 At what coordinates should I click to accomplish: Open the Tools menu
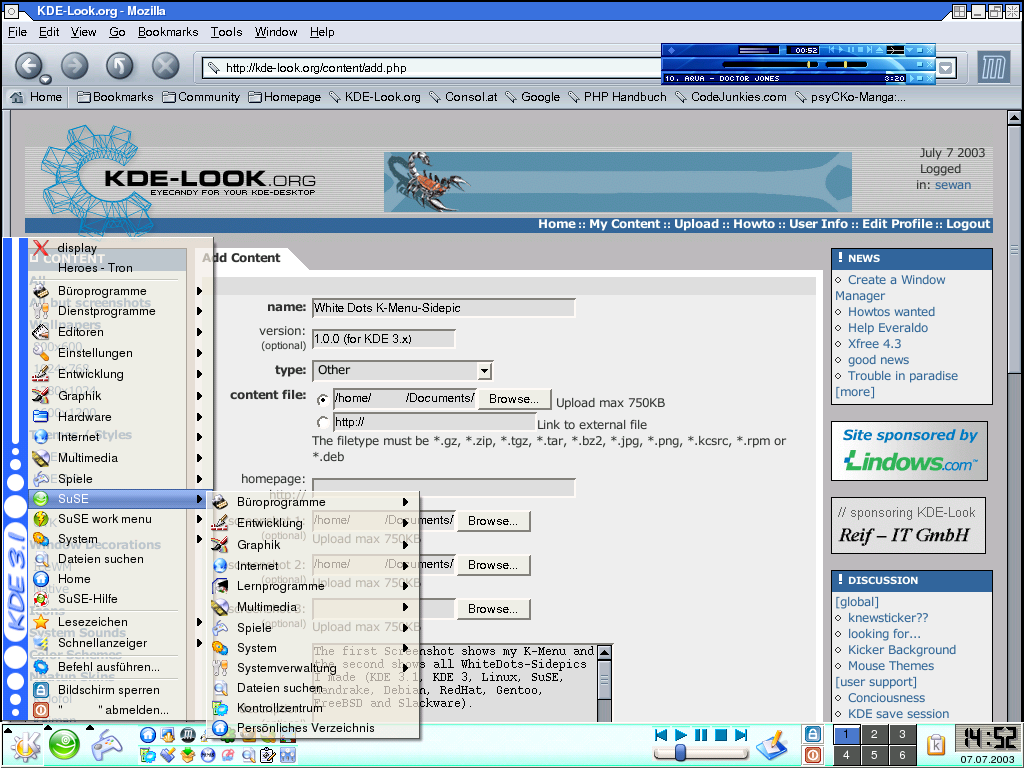(x=226, y=32)
